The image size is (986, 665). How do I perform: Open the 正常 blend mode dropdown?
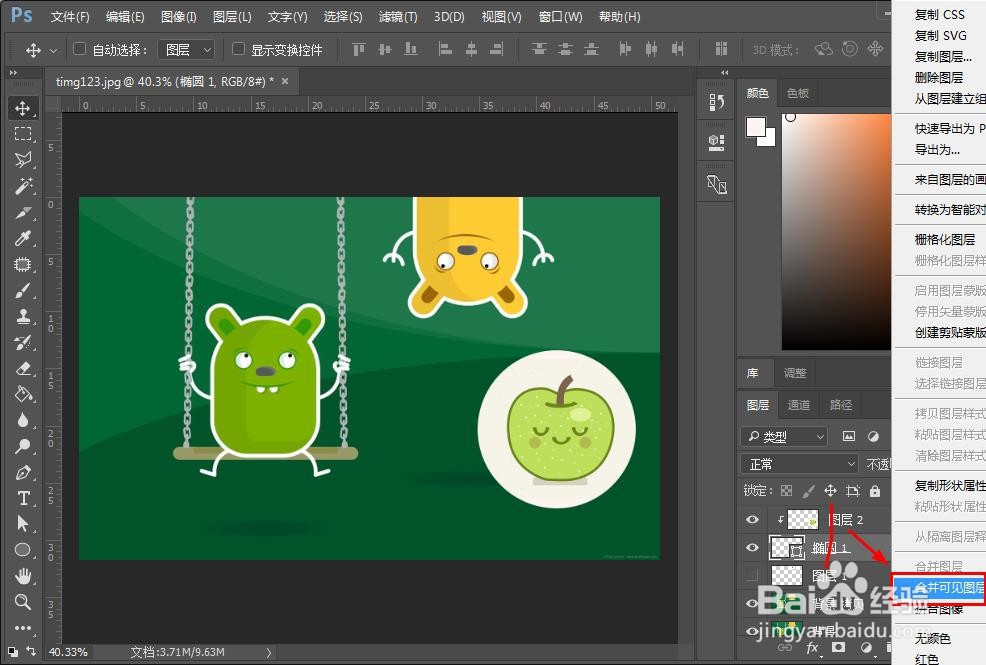[x=799, y=464]
